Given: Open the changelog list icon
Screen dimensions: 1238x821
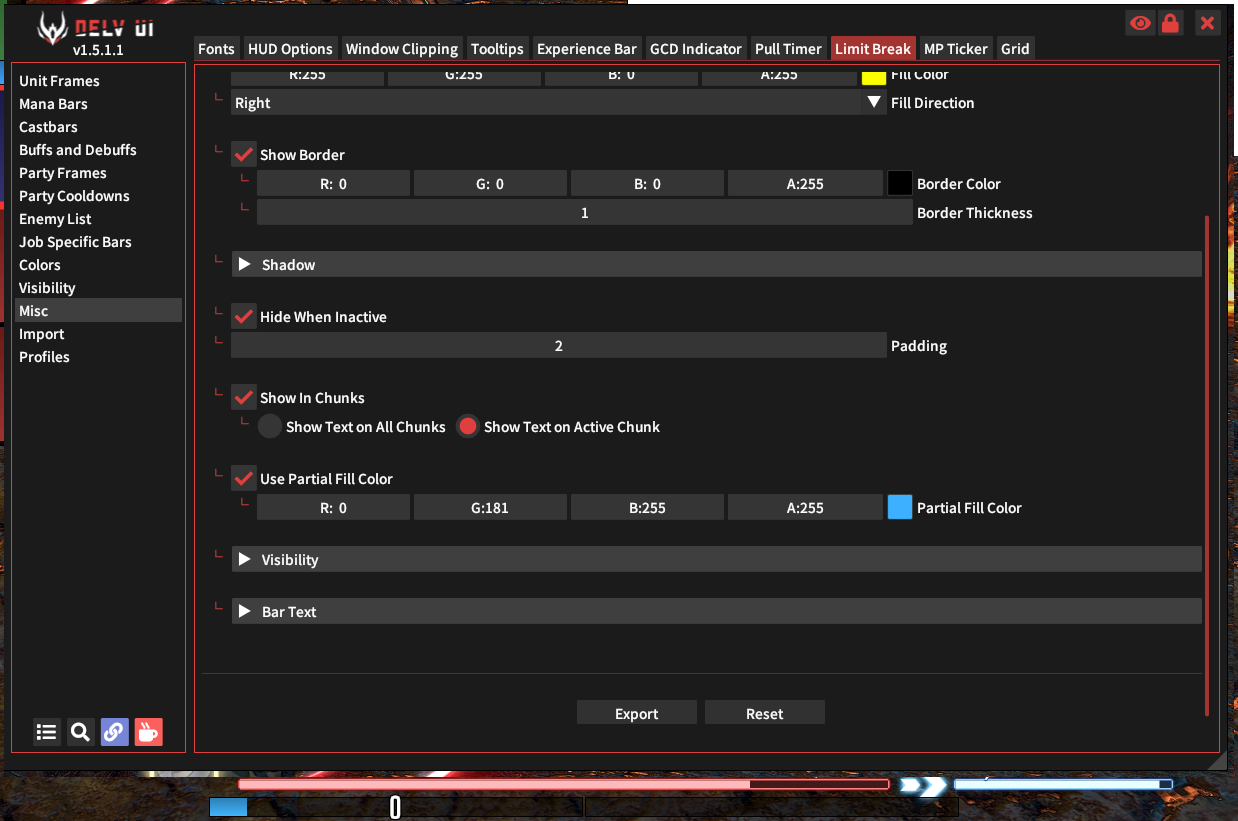Looking at the screenshot, I should point(46,732).
